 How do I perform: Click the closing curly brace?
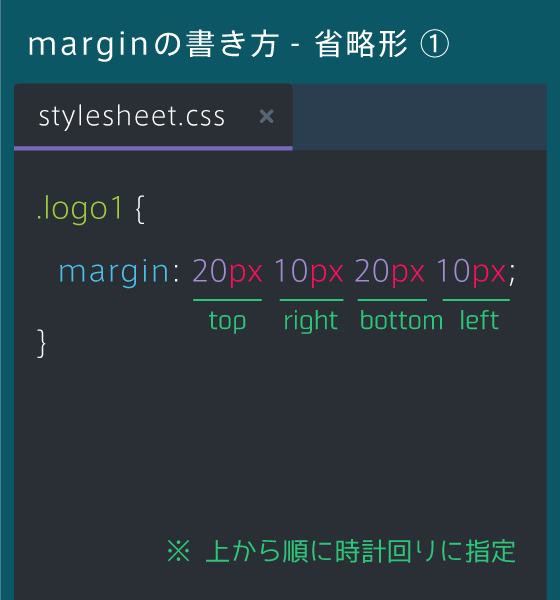point(41,343)
